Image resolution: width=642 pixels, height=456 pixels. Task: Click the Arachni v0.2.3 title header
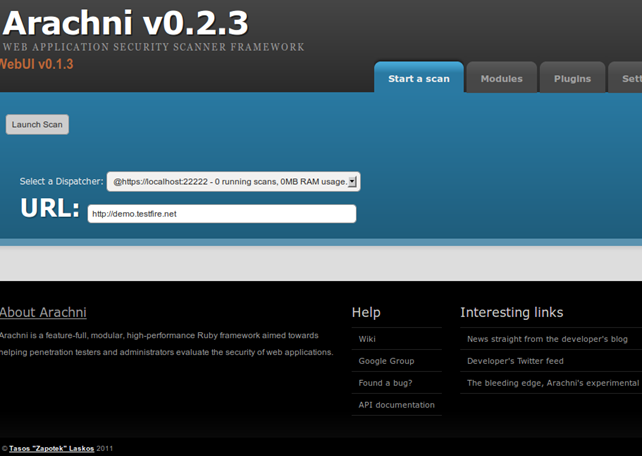point(125,22)
